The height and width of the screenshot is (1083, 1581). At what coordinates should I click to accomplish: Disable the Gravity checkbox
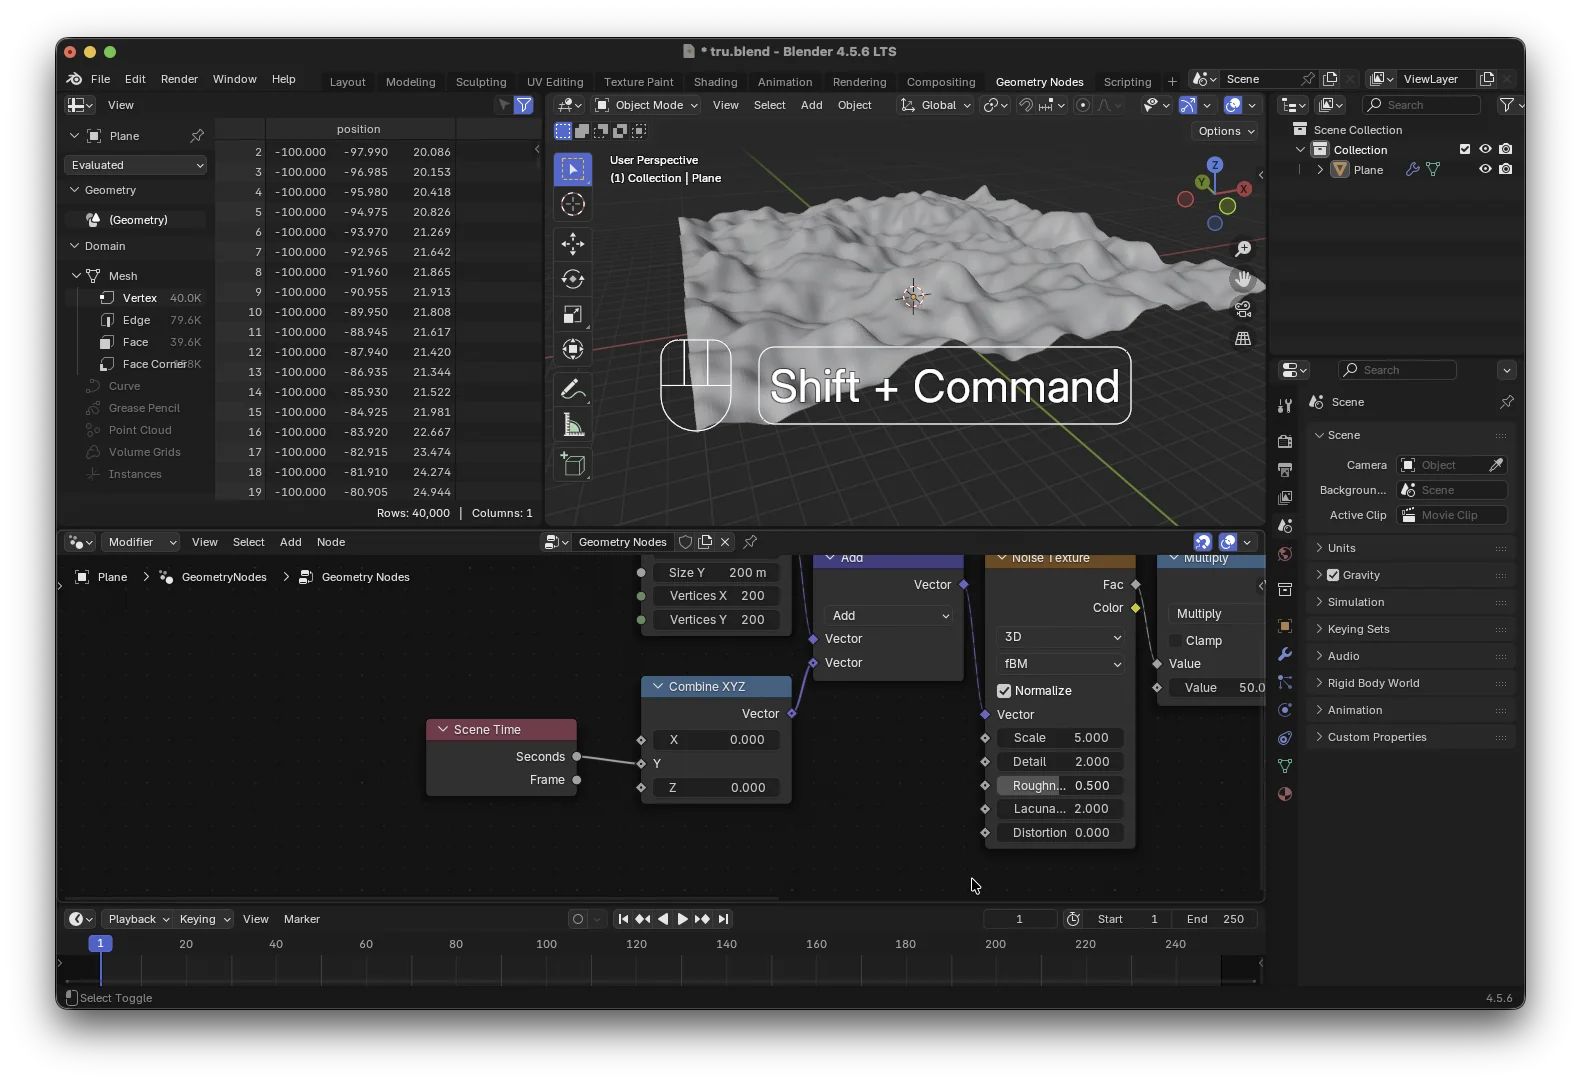1333,575
